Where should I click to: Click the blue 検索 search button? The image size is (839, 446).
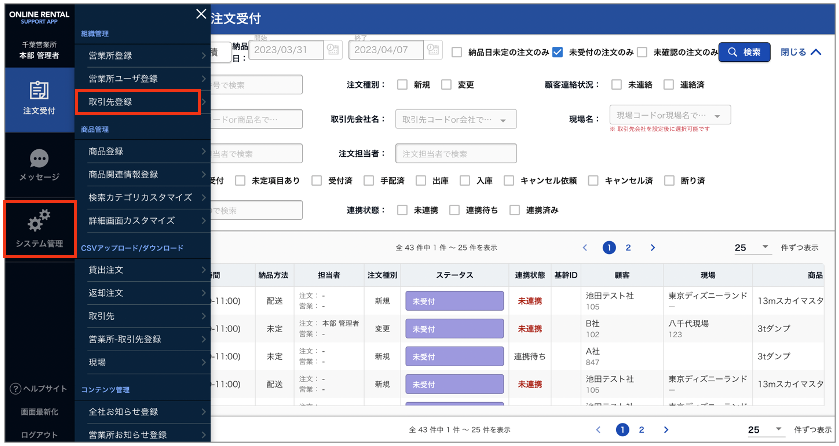pyautogui.click(x=744, y=52)
